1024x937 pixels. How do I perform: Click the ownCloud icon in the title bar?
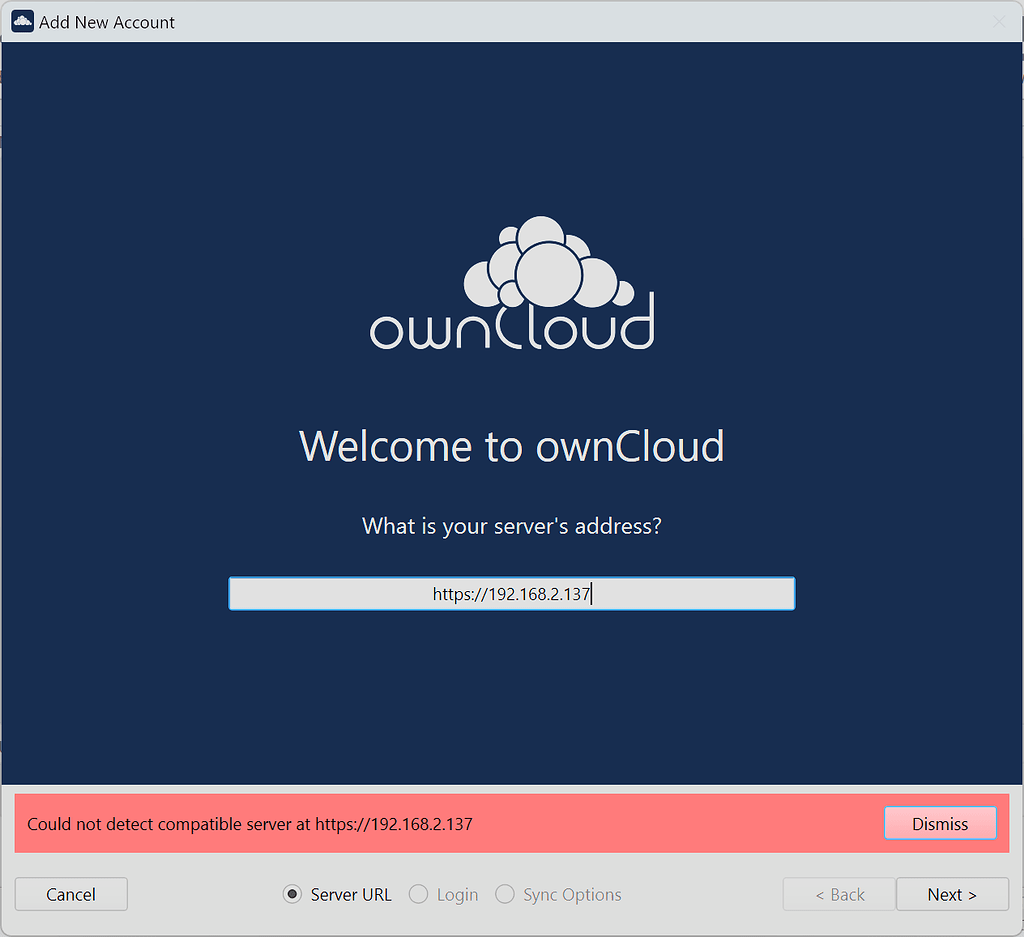(22, 20)
